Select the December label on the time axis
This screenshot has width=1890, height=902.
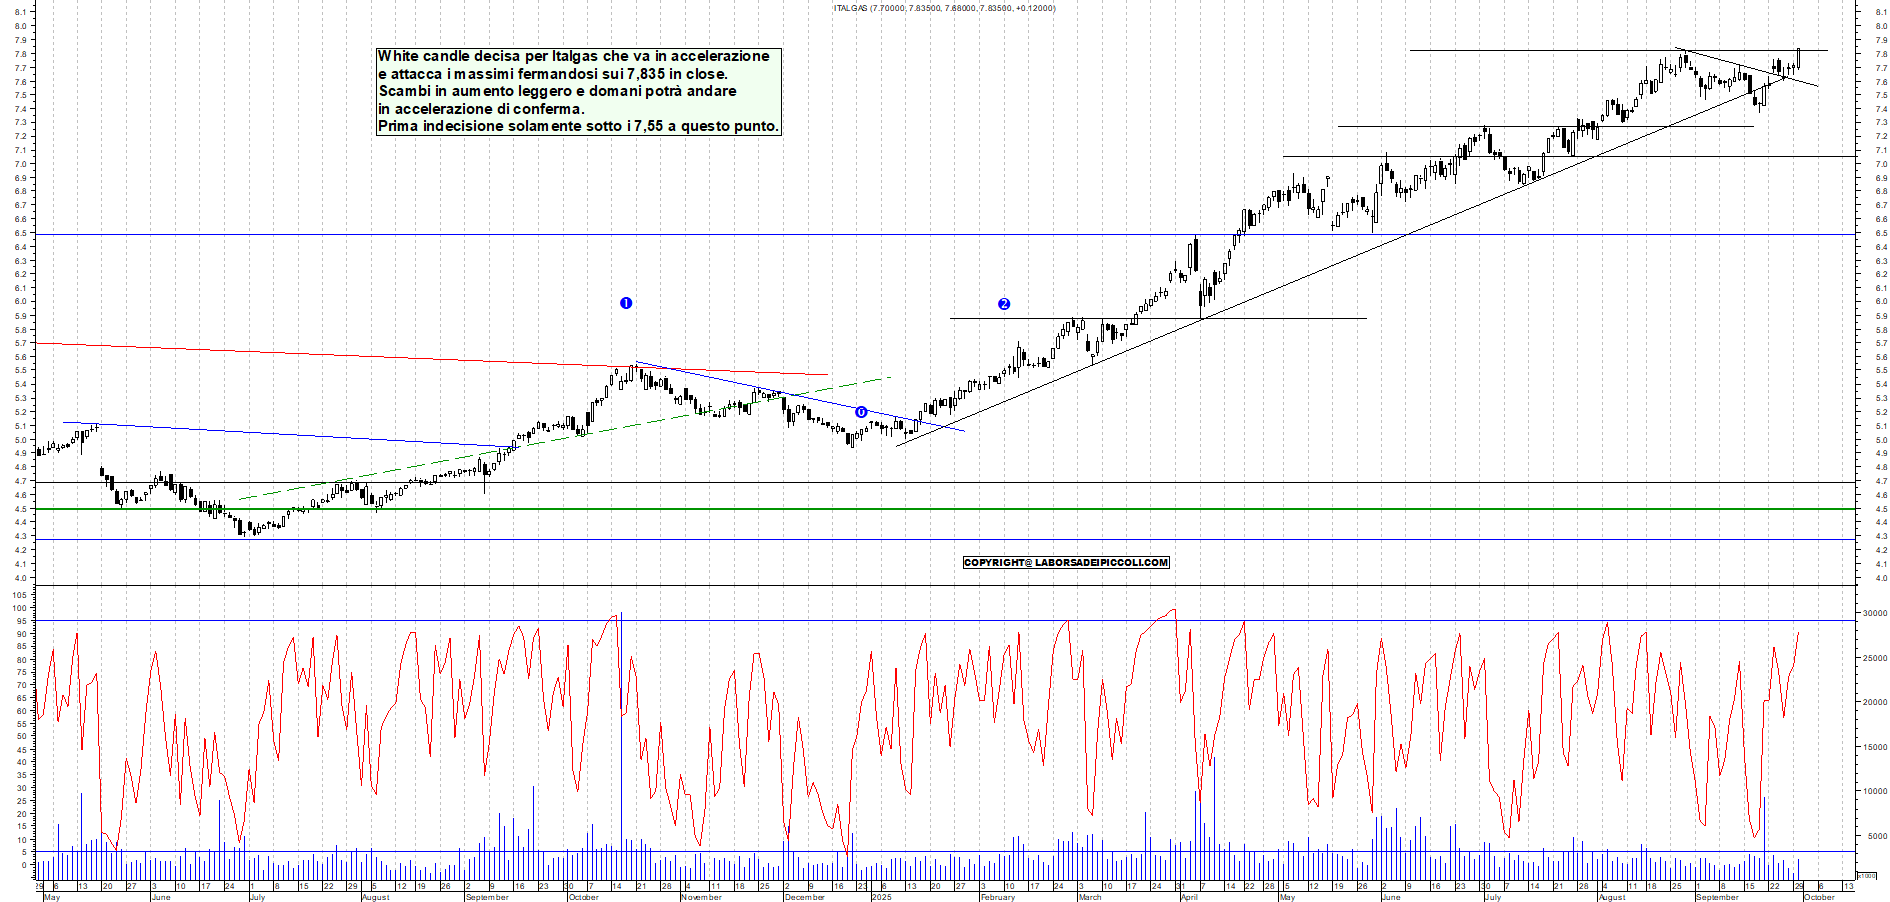pyautogui.click(x=805, y=897)
